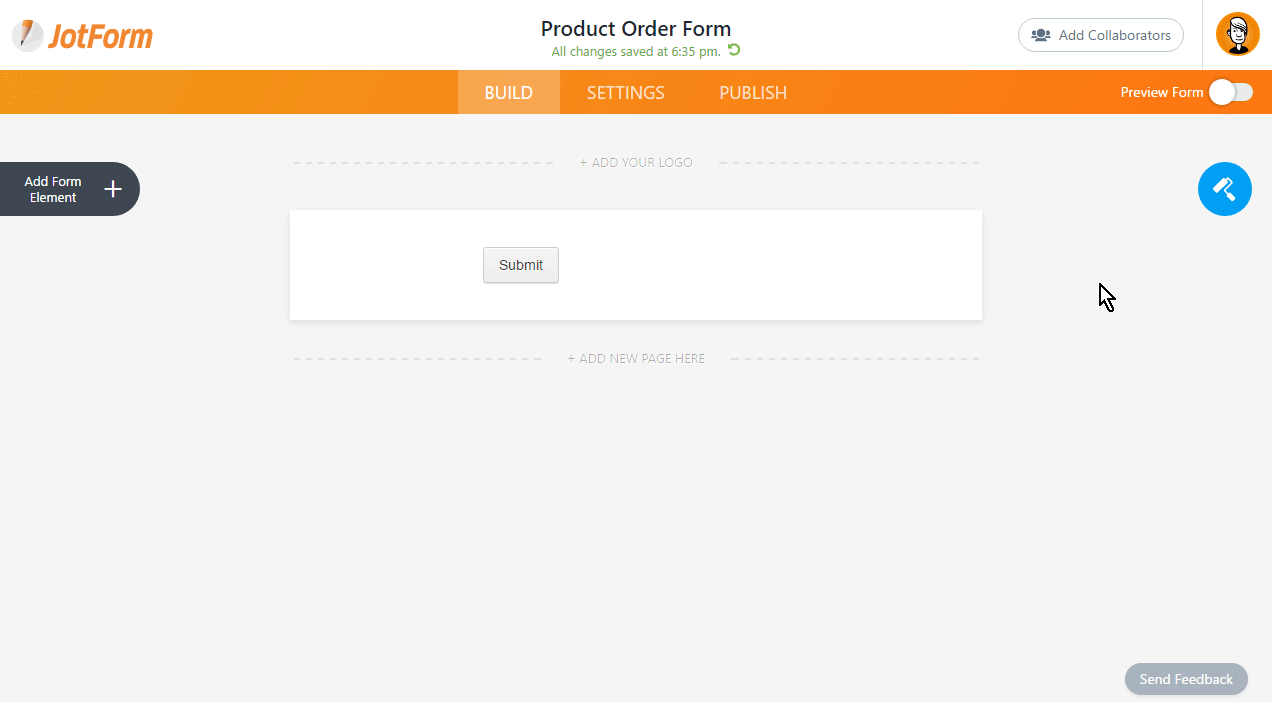Select the Product Order Form title text
Screen dimensions: 1272x702
pos(636,28)
